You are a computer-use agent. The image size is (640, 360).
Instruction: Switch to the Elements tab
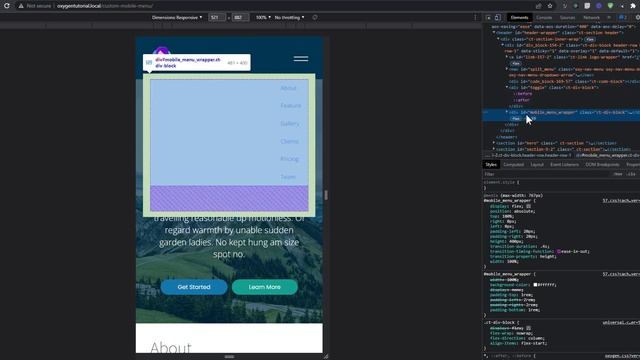coord(519,18)
